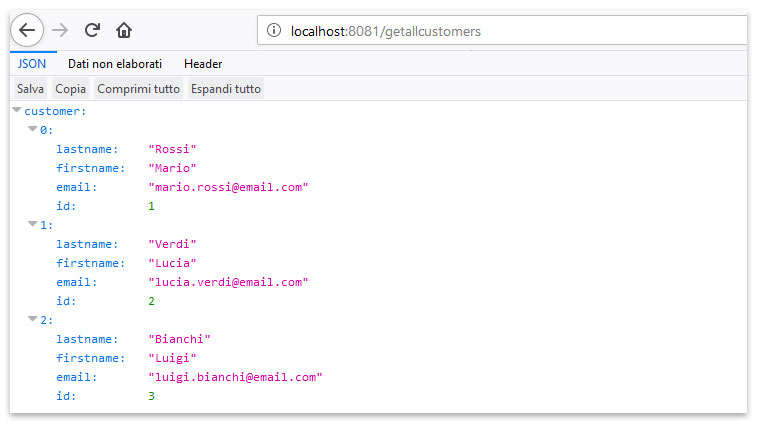Select the id value 3

click(x=151, y=396)
